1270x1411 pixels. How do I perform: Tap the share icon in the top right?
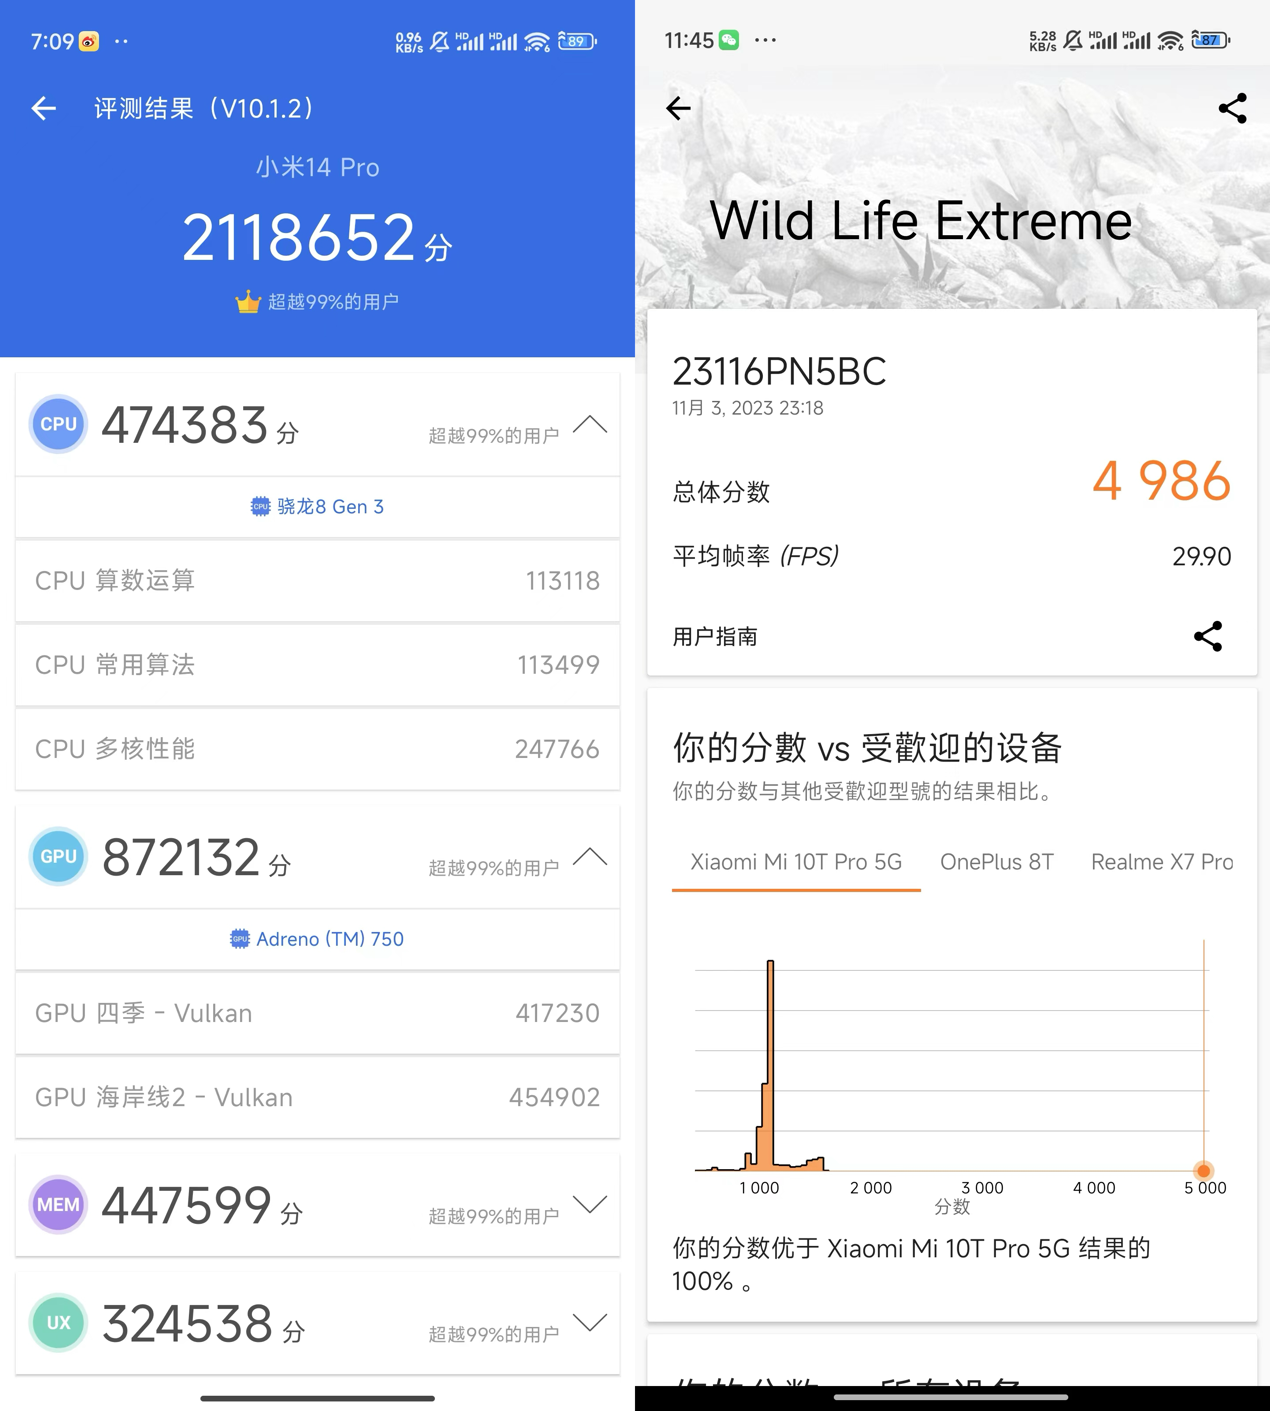[1232, 108]
